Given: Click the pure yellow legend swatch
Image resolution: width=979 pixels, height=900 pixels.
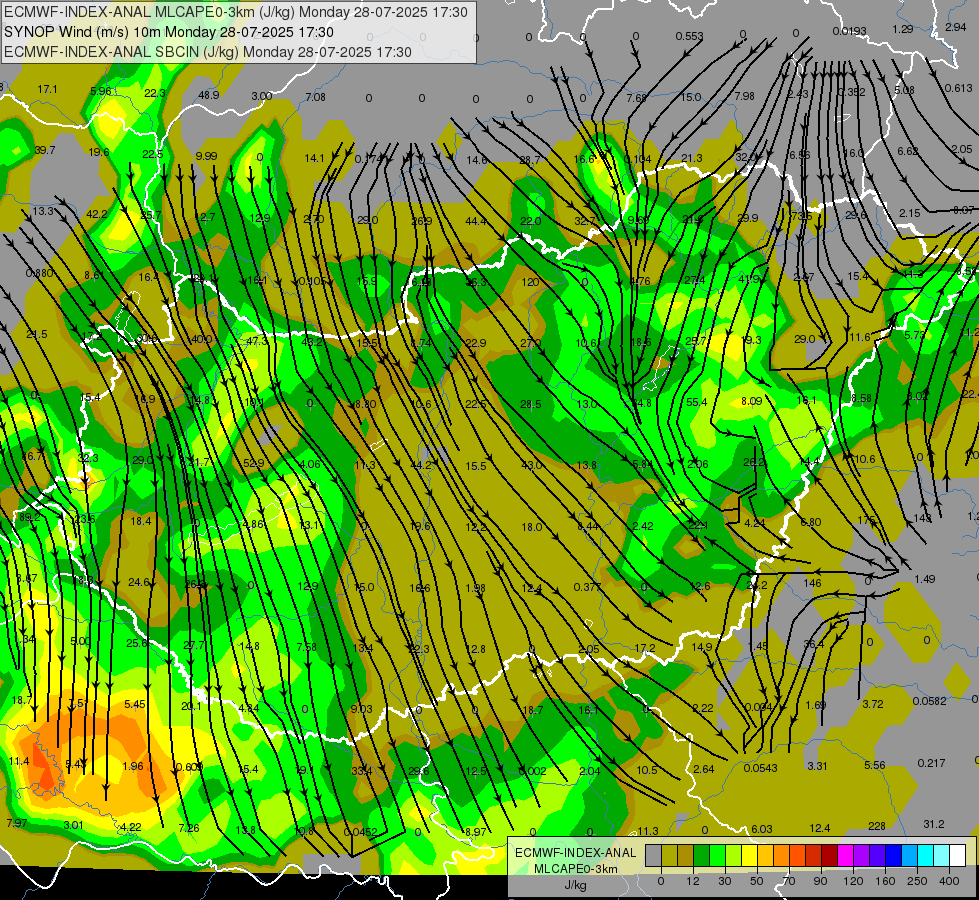Looking at the screenshot, I should pyautogui.click(x=750, y=855).
